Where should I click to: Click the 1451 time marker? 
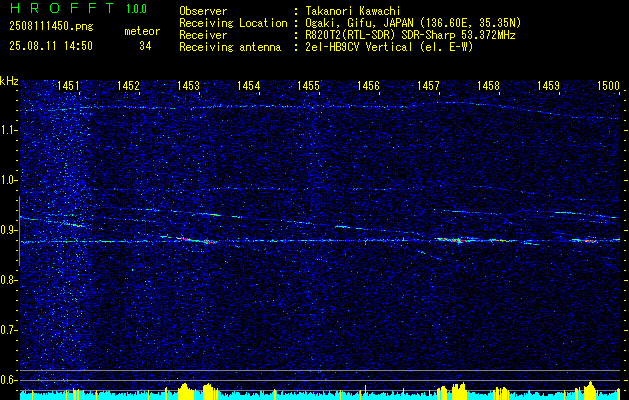[x=68, y=85]
